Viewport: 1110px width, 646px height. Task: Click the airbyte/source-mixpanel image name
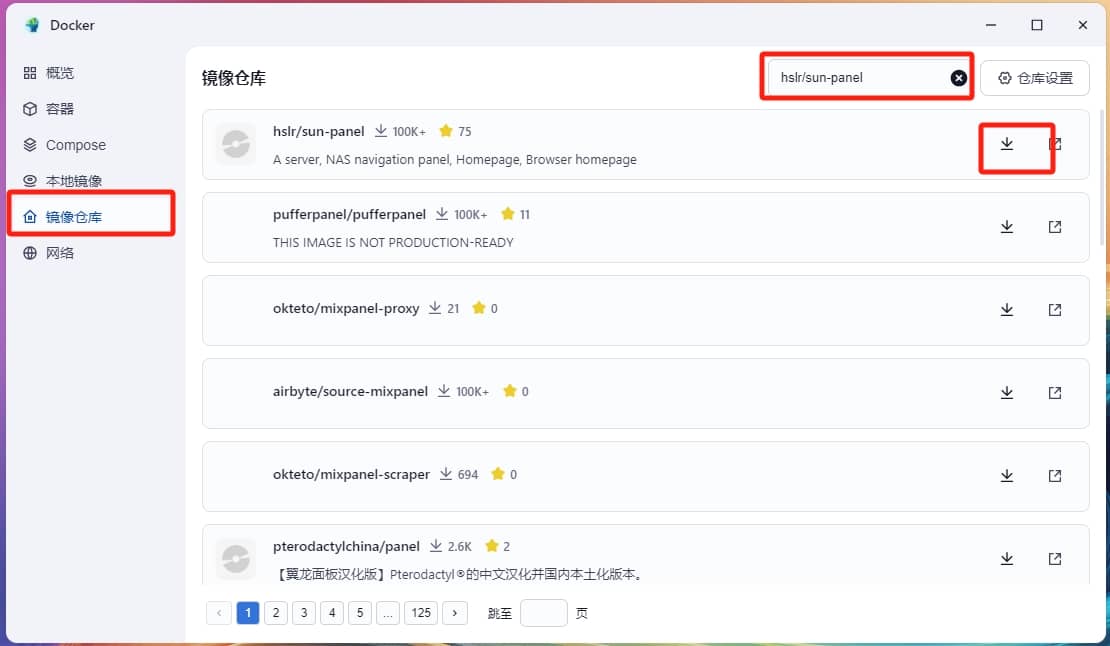350,391
